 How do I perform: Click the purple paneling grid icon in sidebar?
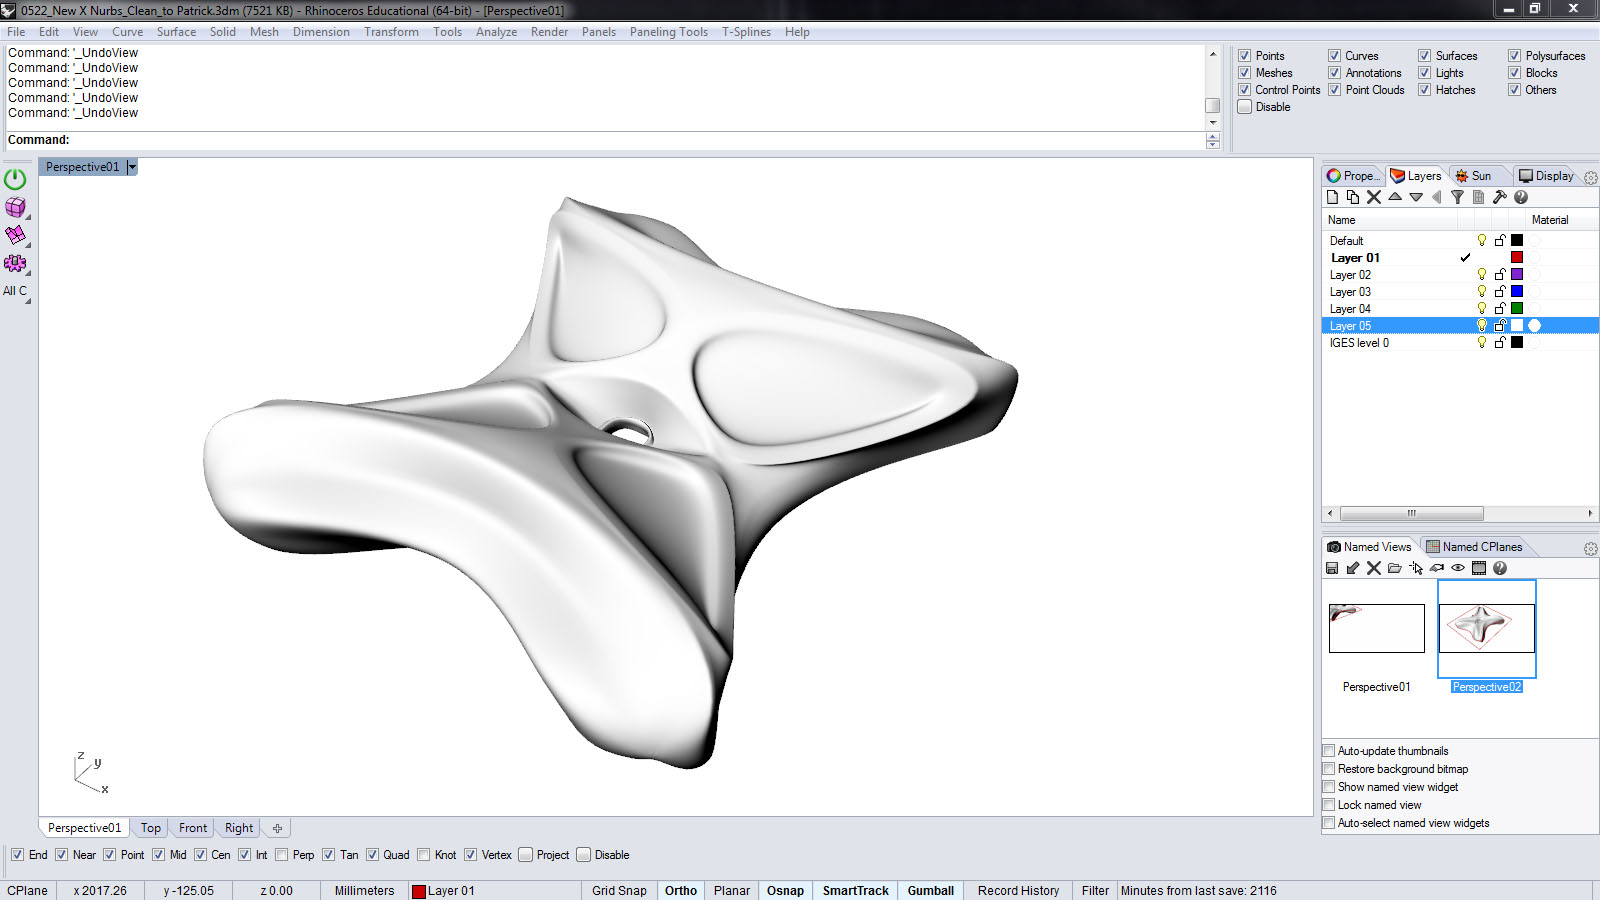pos(15,235)
